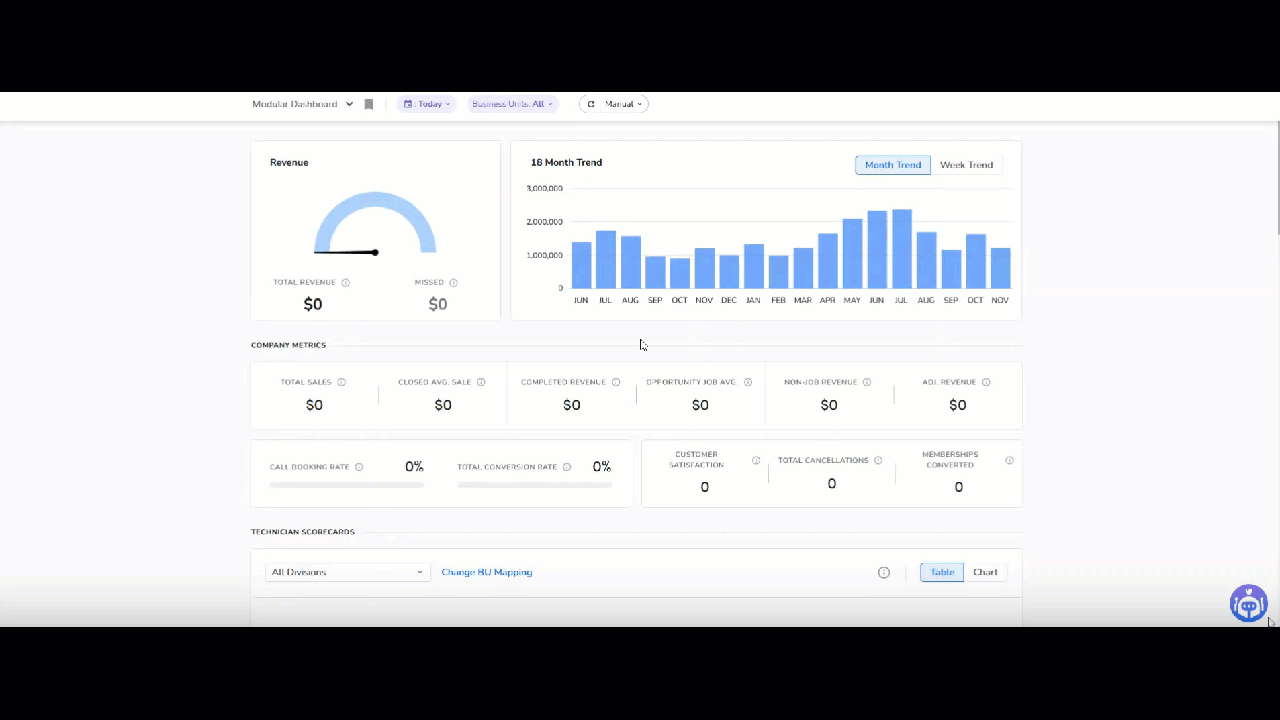Click info icon beside Call Booking Rate
Screen dimensions: 1280x720
pos(359,467)
